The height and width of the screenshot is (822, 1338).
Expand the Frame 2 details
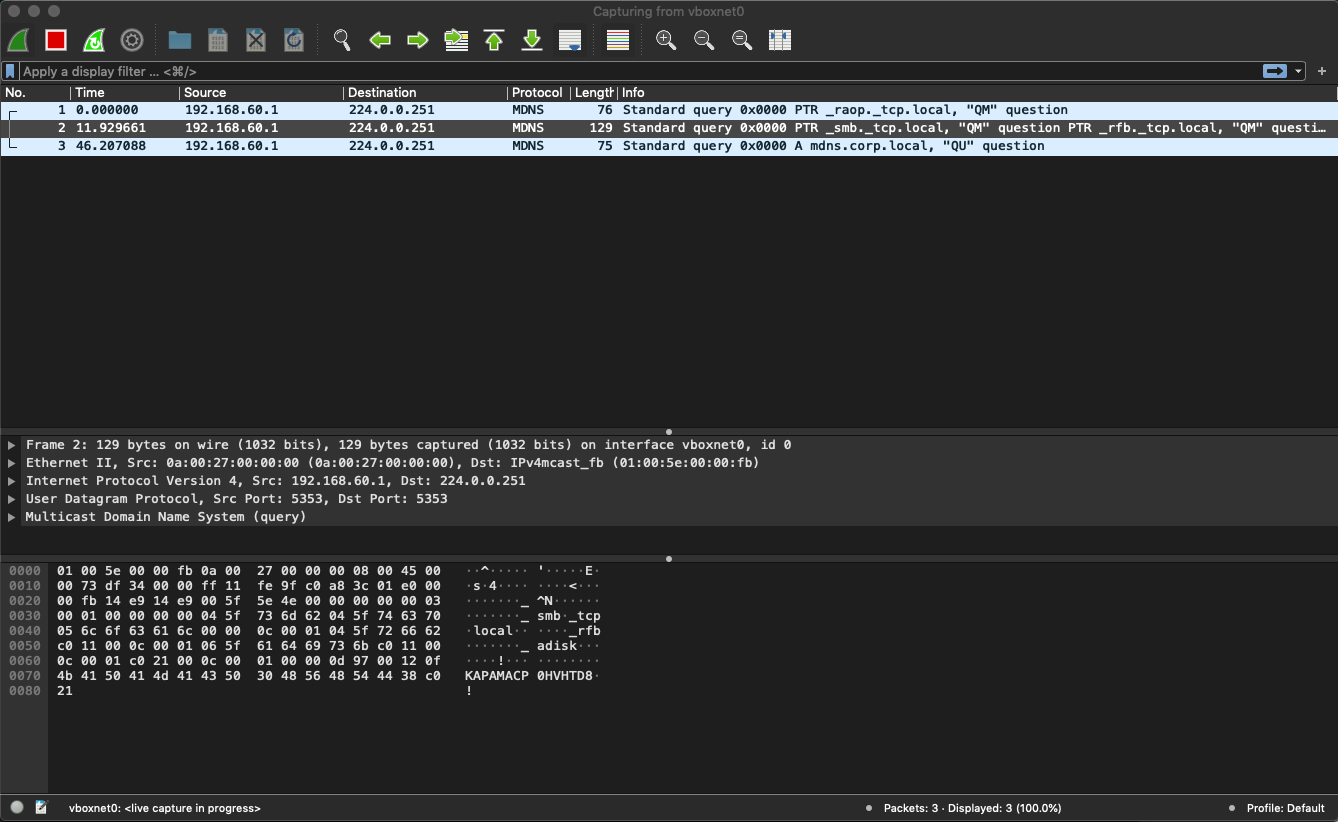tap(11, 444)
